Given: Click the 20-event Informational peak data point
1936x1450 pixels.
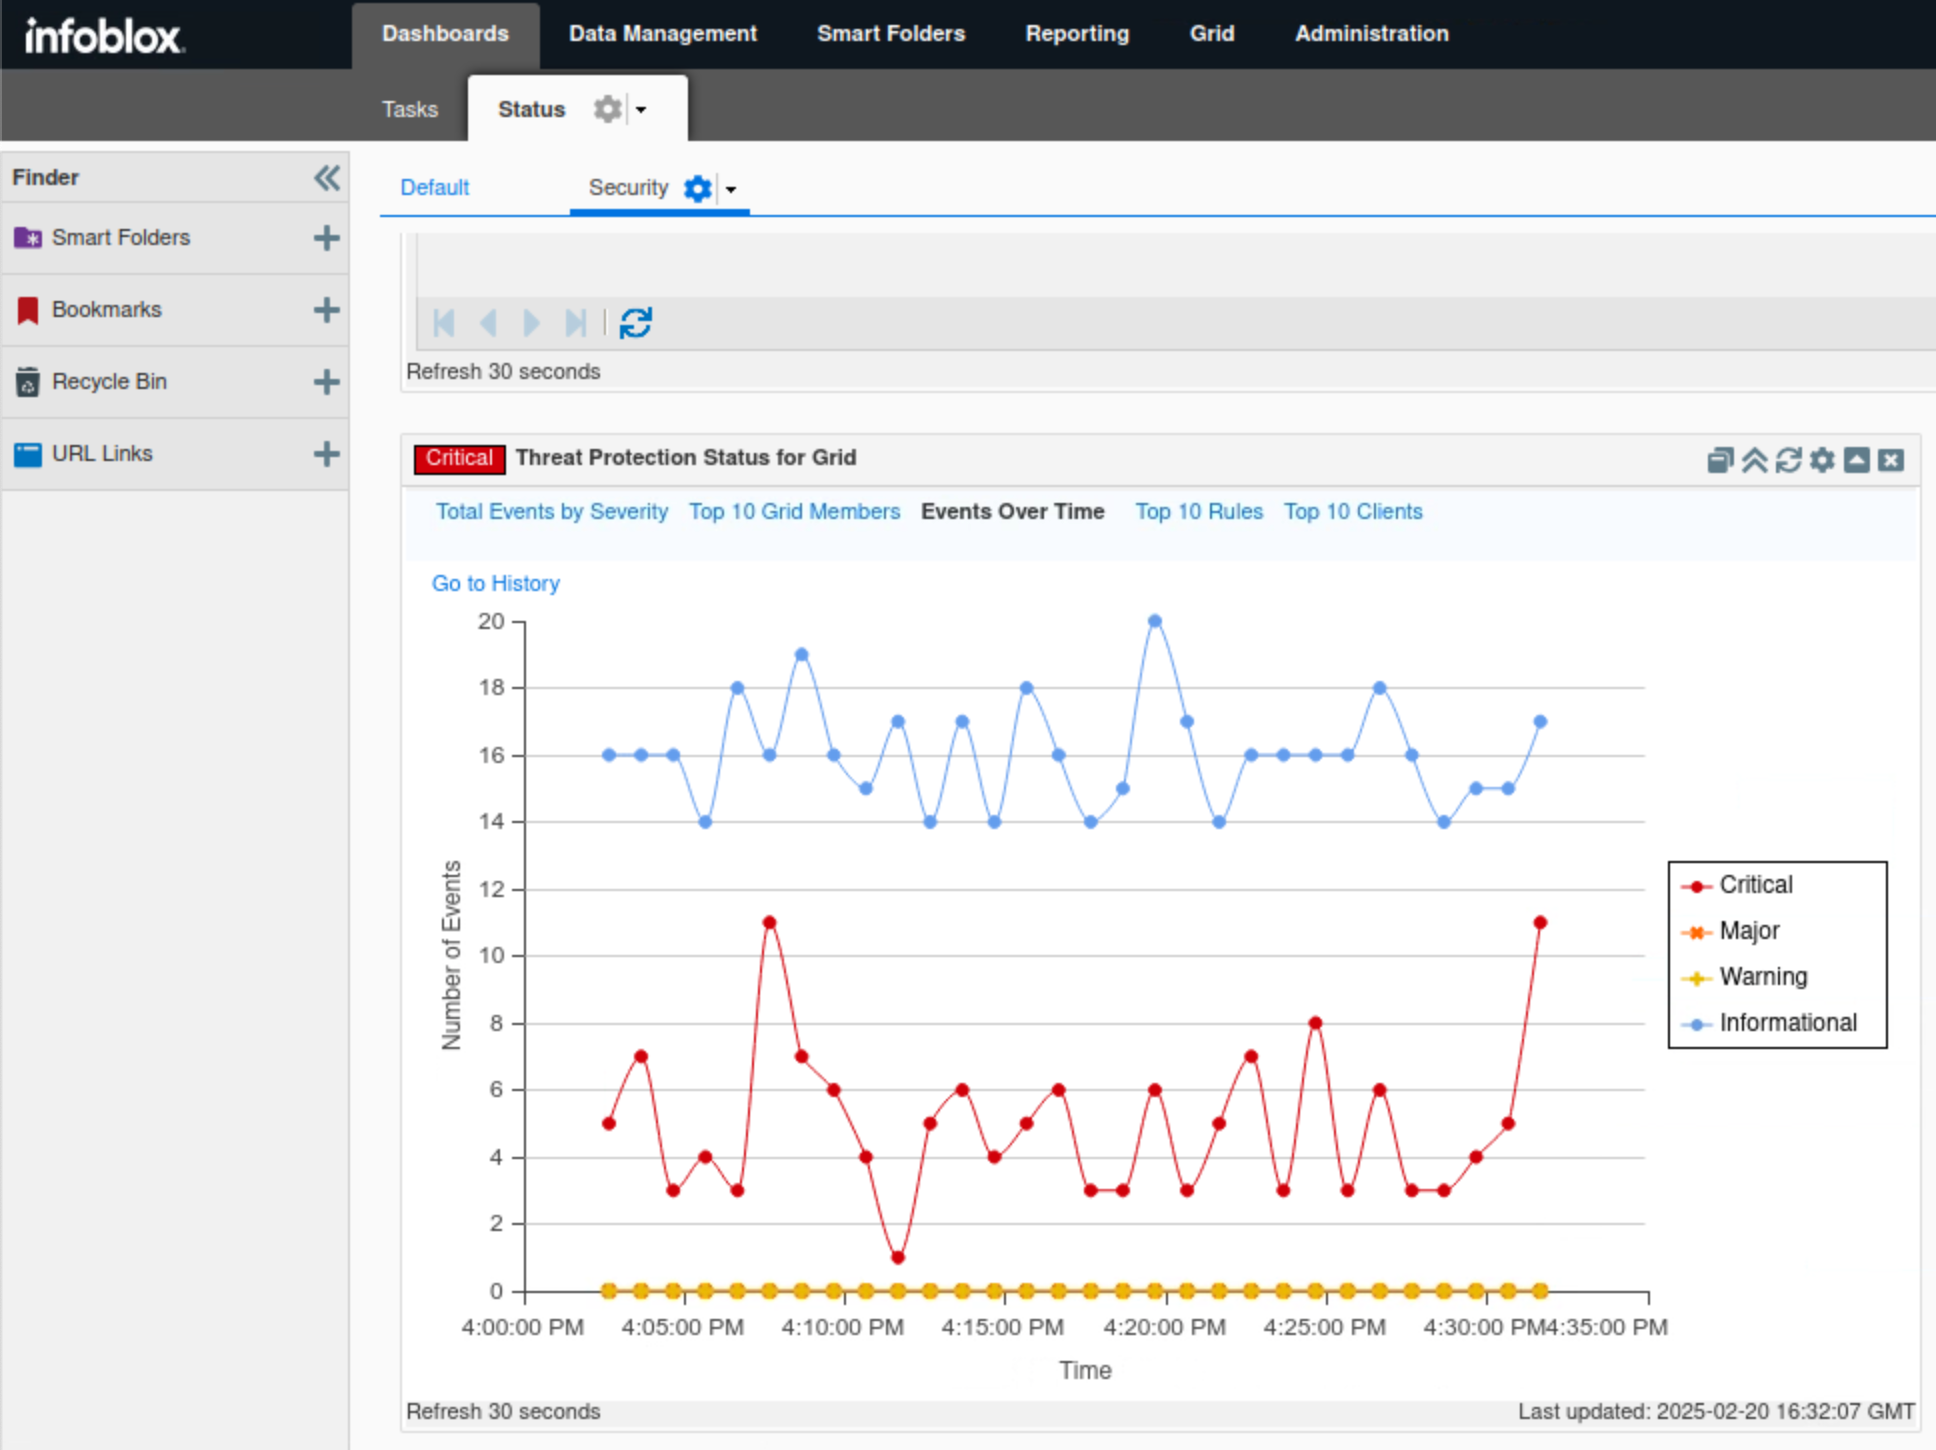Looking at the screenshot, I should pyautogui.click(x=1154, y=621).
